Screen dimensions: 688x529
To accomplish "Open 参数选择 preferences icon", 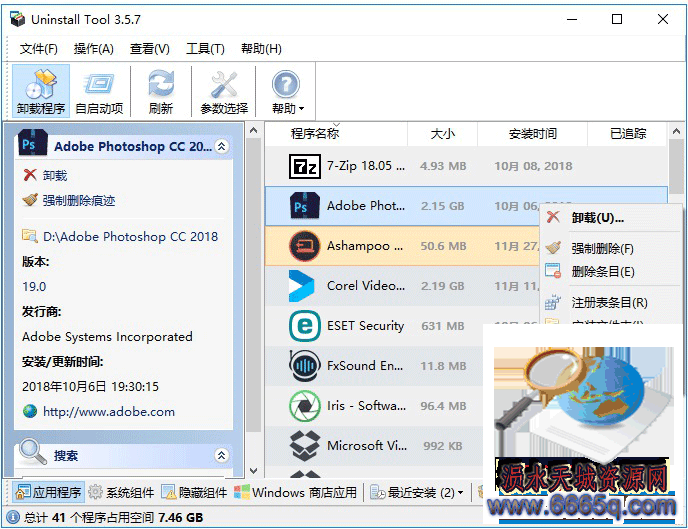I will pos(224,83).
